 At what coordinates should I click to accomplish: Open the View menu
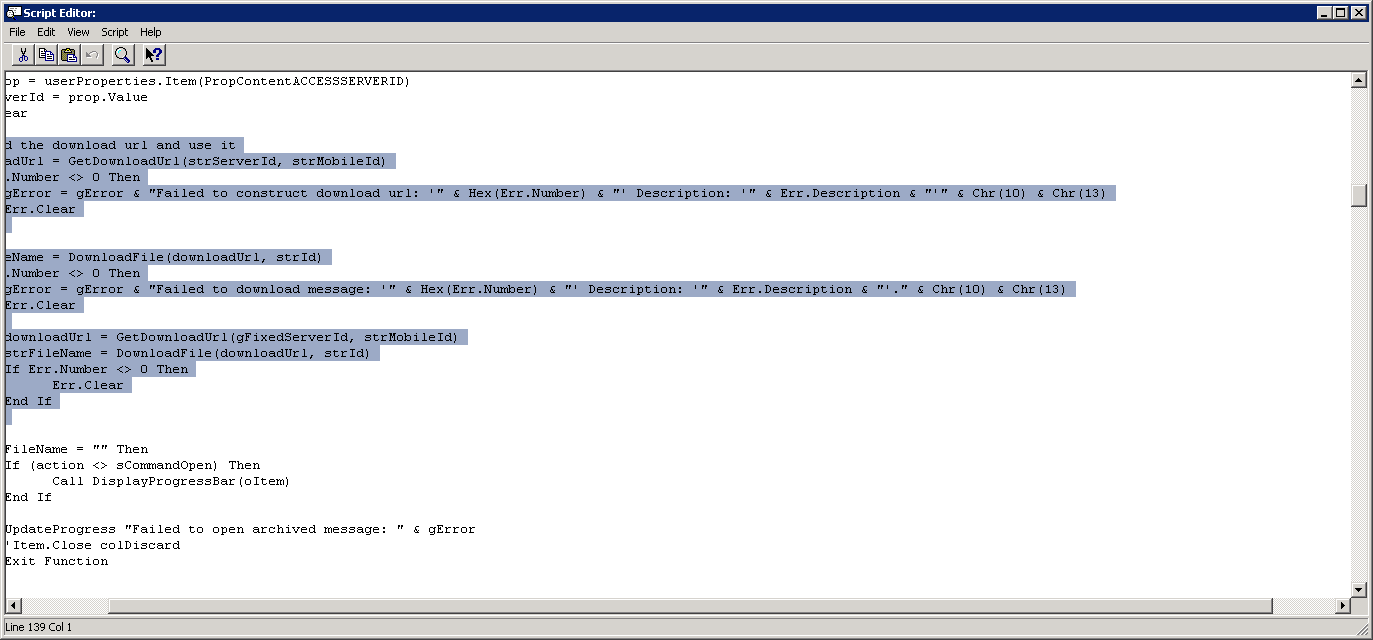click(78, 32)
